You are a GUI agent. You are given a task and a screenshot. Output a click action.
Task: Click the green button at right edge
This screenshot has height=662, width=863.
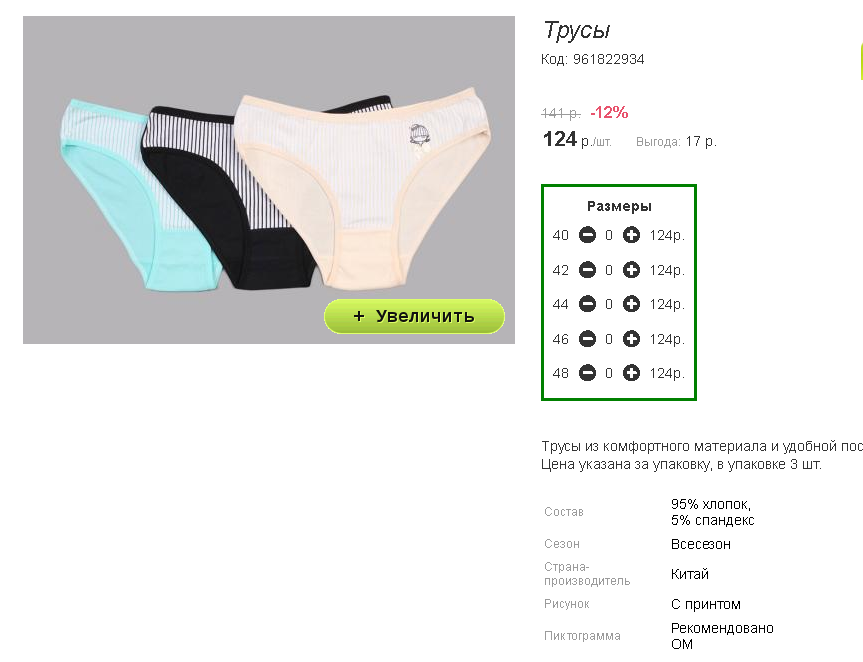(861, 62)
